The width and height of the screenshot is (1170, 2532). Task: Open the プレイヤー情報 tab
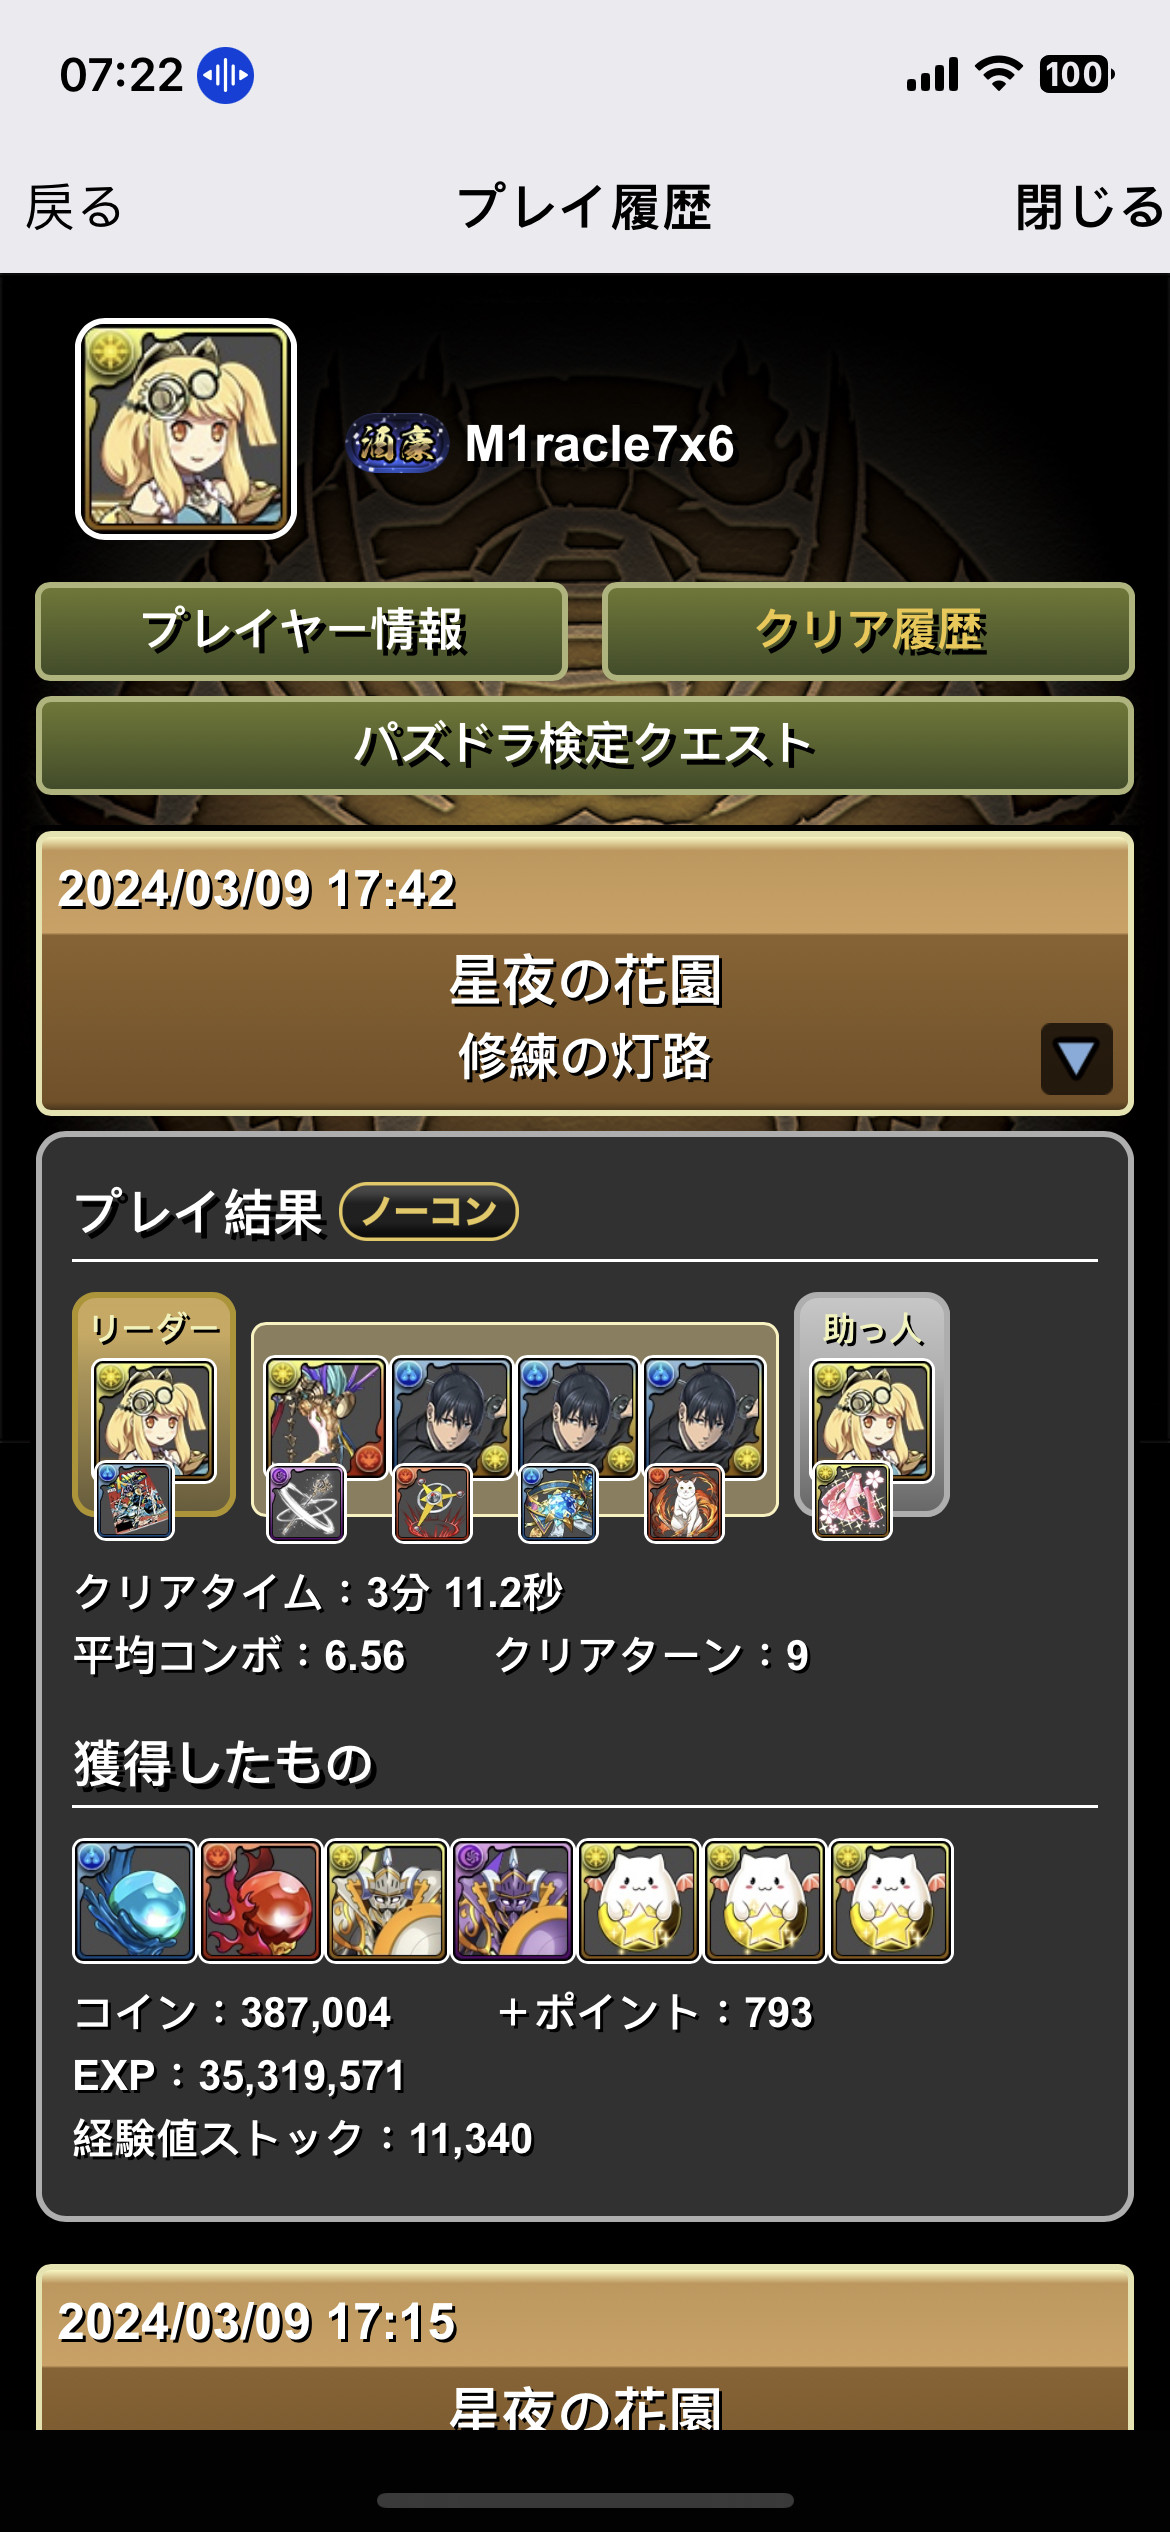tap(302, 631)
